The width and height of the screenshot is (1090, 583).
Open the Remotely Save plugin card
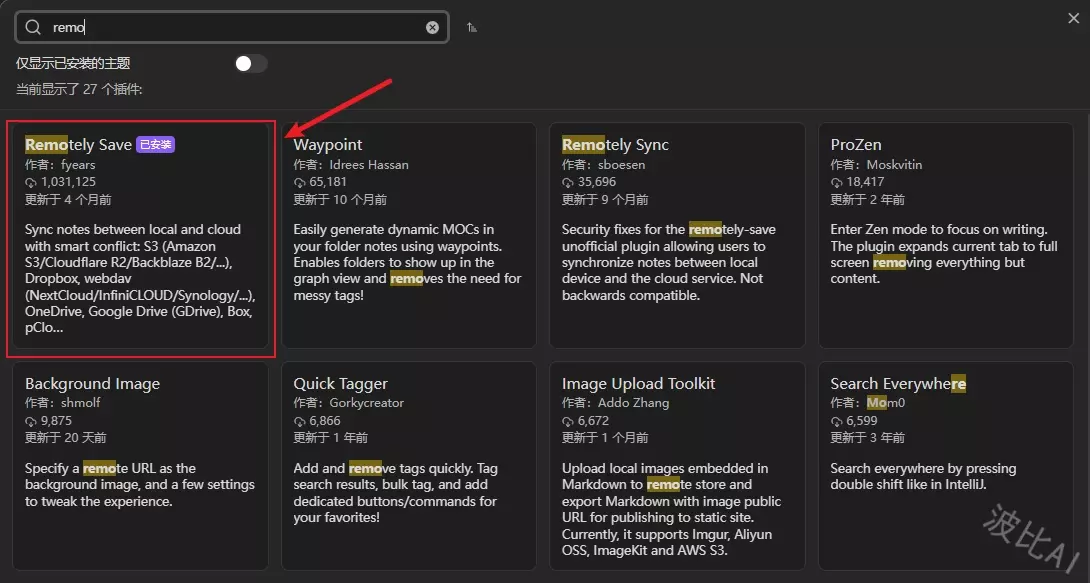tap(140, 236)
